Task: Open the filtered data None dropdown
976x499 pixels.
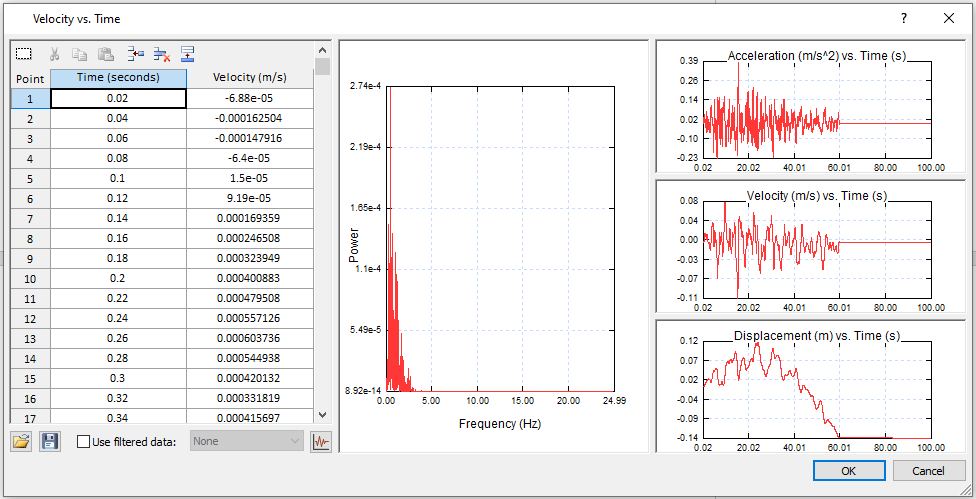Action: point(246,441)
